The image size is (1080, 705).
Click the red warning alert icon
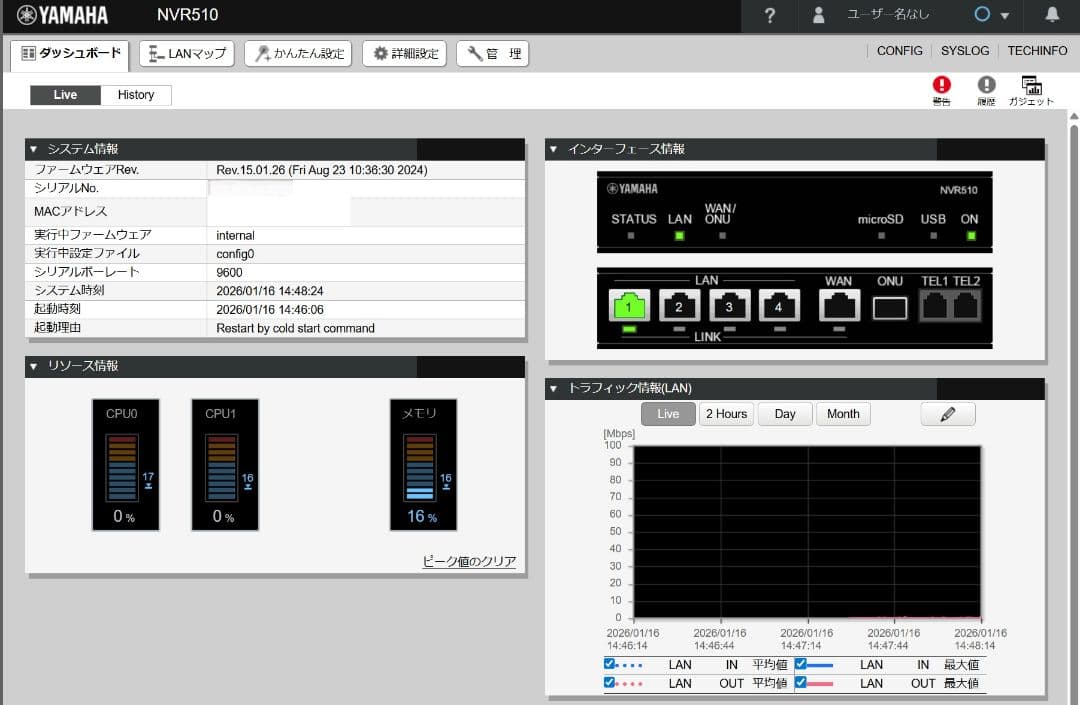pyautogui.click(x=941, y=86)
